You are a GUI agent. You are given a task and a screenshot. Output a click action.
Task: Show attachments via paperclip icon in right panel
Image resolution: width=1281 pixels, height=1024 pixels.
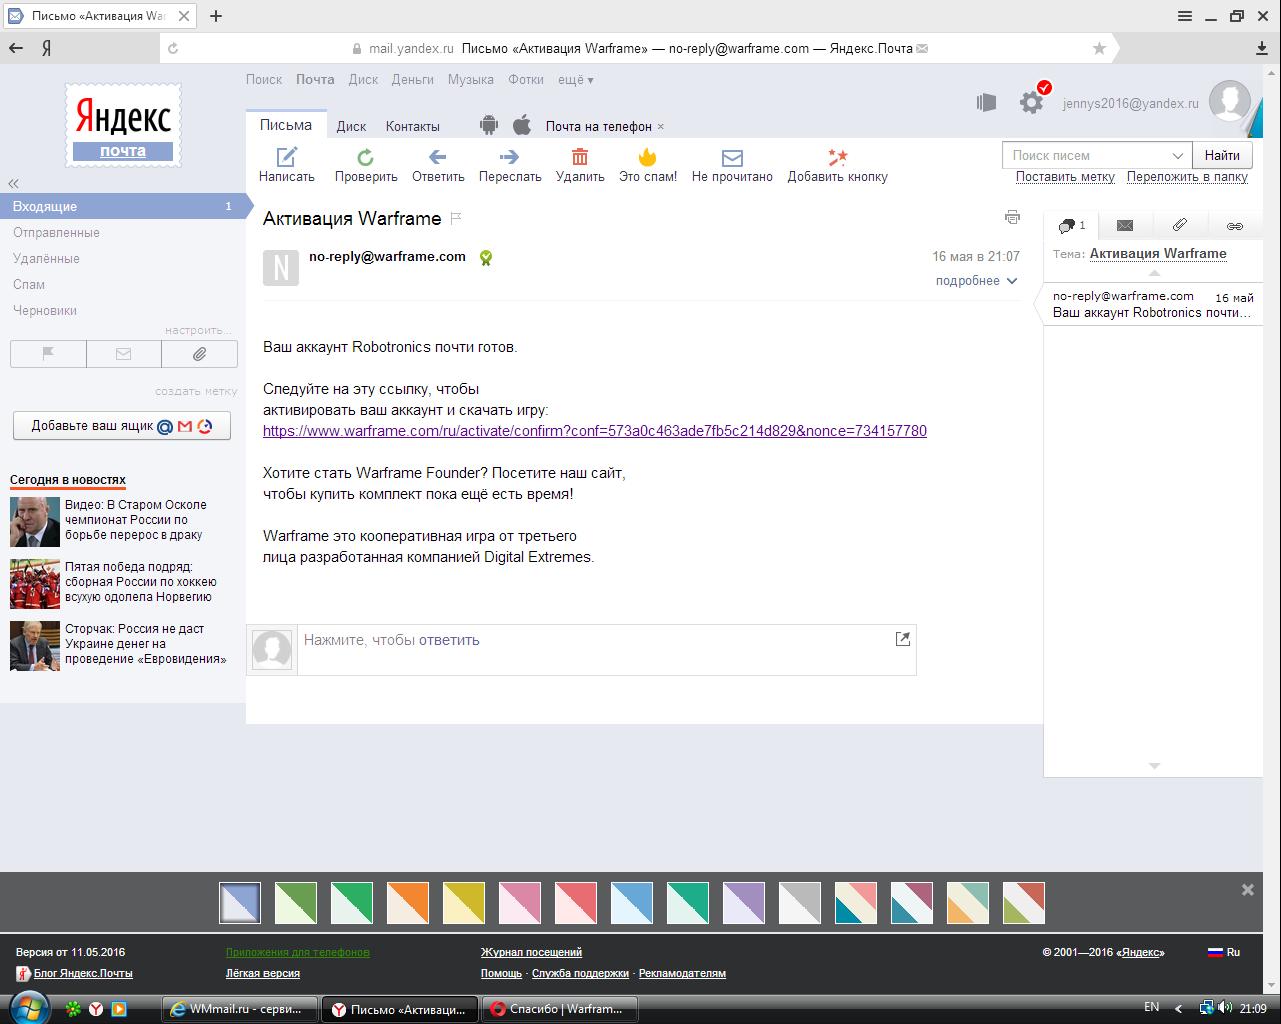point(1180,226)
